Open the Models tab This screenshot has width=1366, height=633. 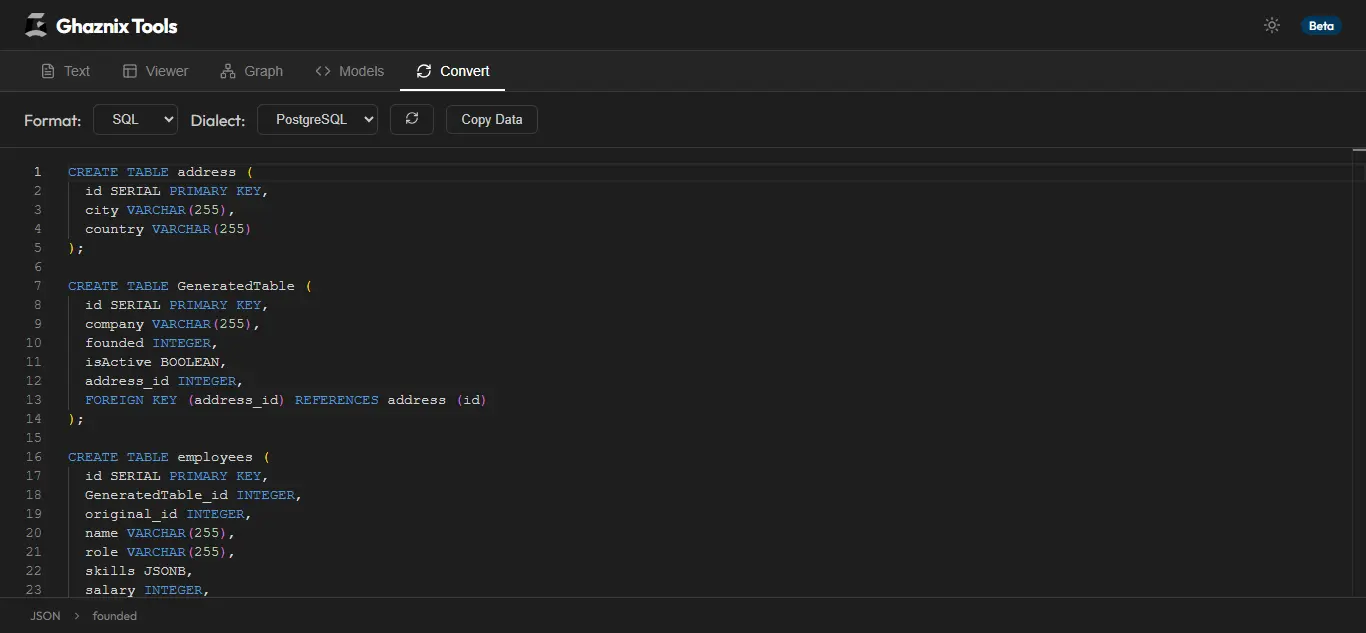click(349, 71)
